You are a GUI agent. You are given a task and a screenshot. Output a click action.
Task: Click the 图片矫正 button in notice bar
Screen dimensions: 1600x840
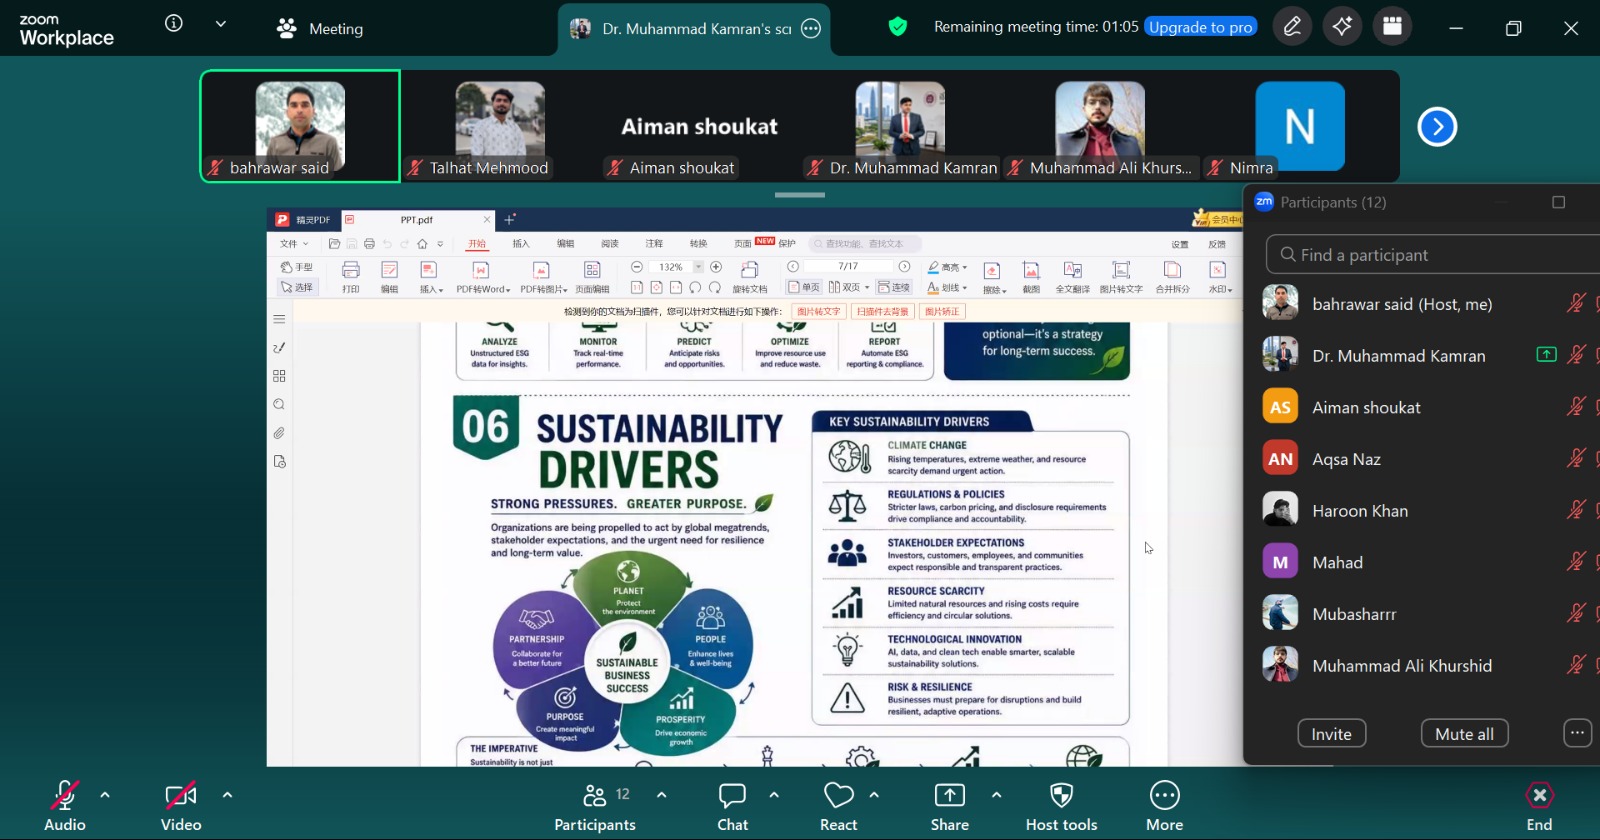[x=942, y=312]
